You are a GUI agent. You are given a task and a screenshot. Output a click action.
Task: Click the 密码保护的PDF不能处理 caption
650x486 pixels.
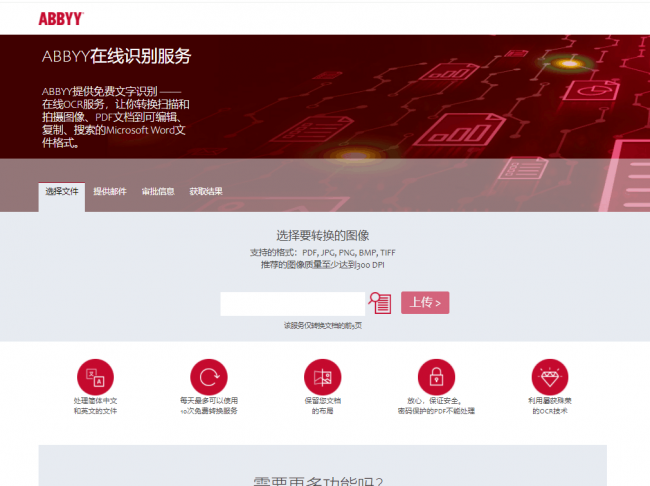coord(436,411)
